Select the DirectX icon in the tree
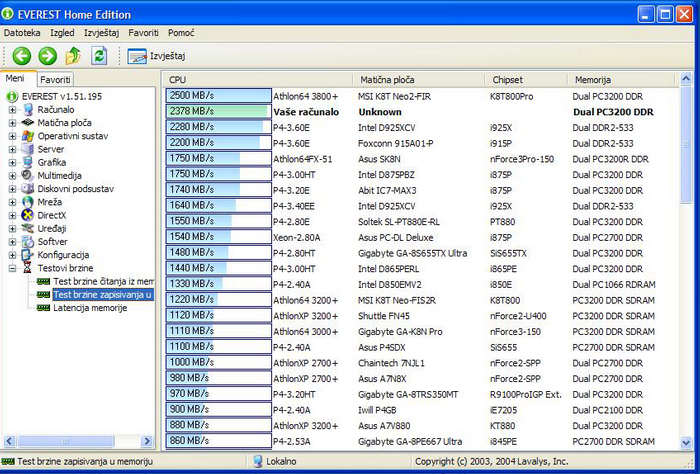The image size is (700, 474). pyautogui.click(x=28, y=215)
